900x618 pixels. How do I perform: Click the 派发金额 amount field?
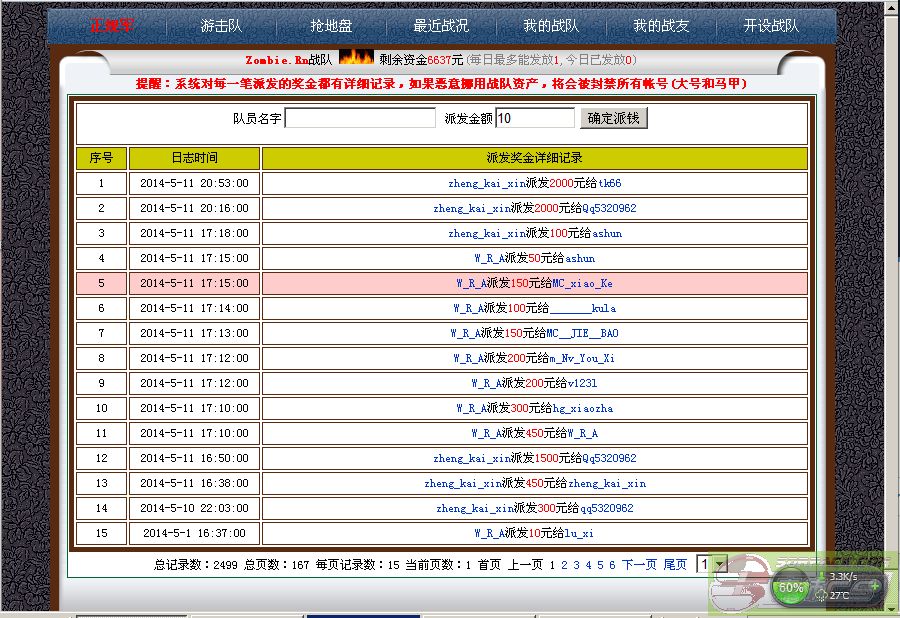click(535, 118)
